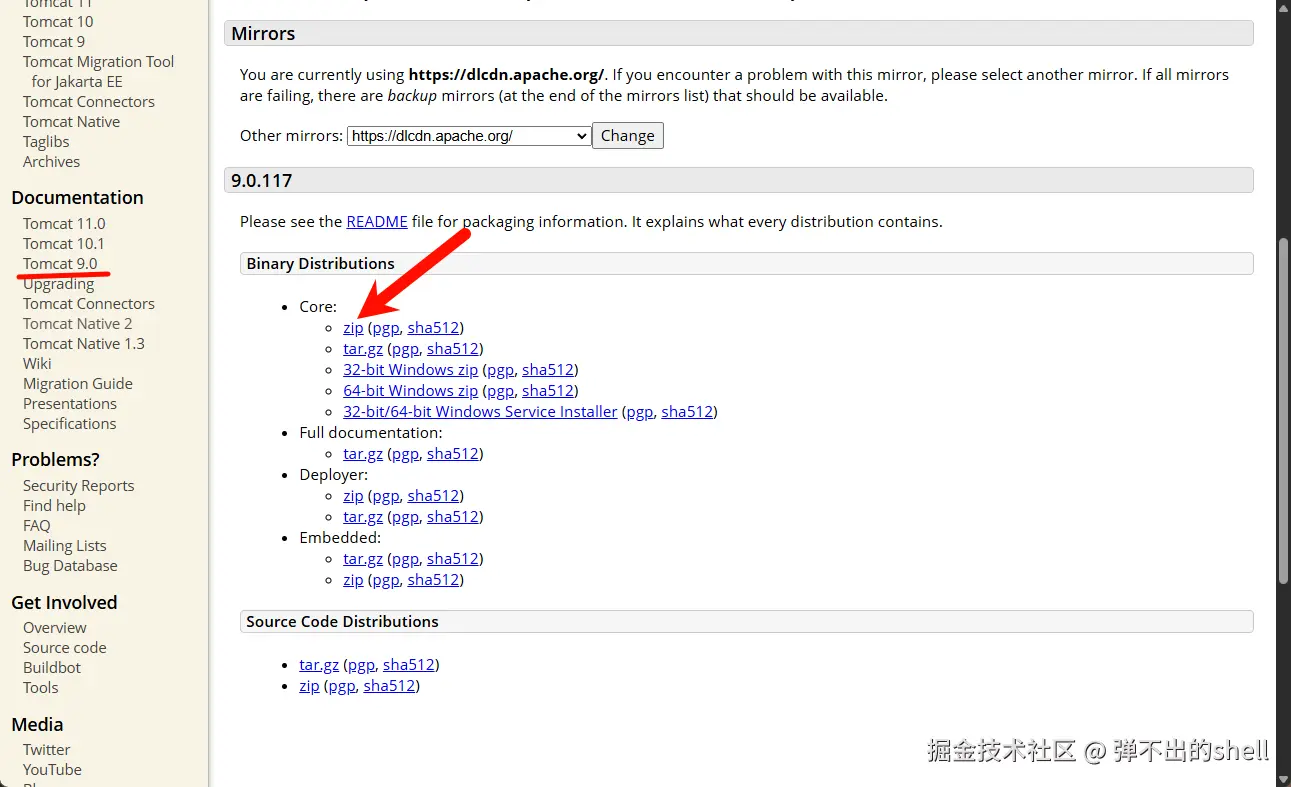Open pgp for source code zip
This screenshot has width=1291, height=787.
pyautogui.click(x=342, y=686)
